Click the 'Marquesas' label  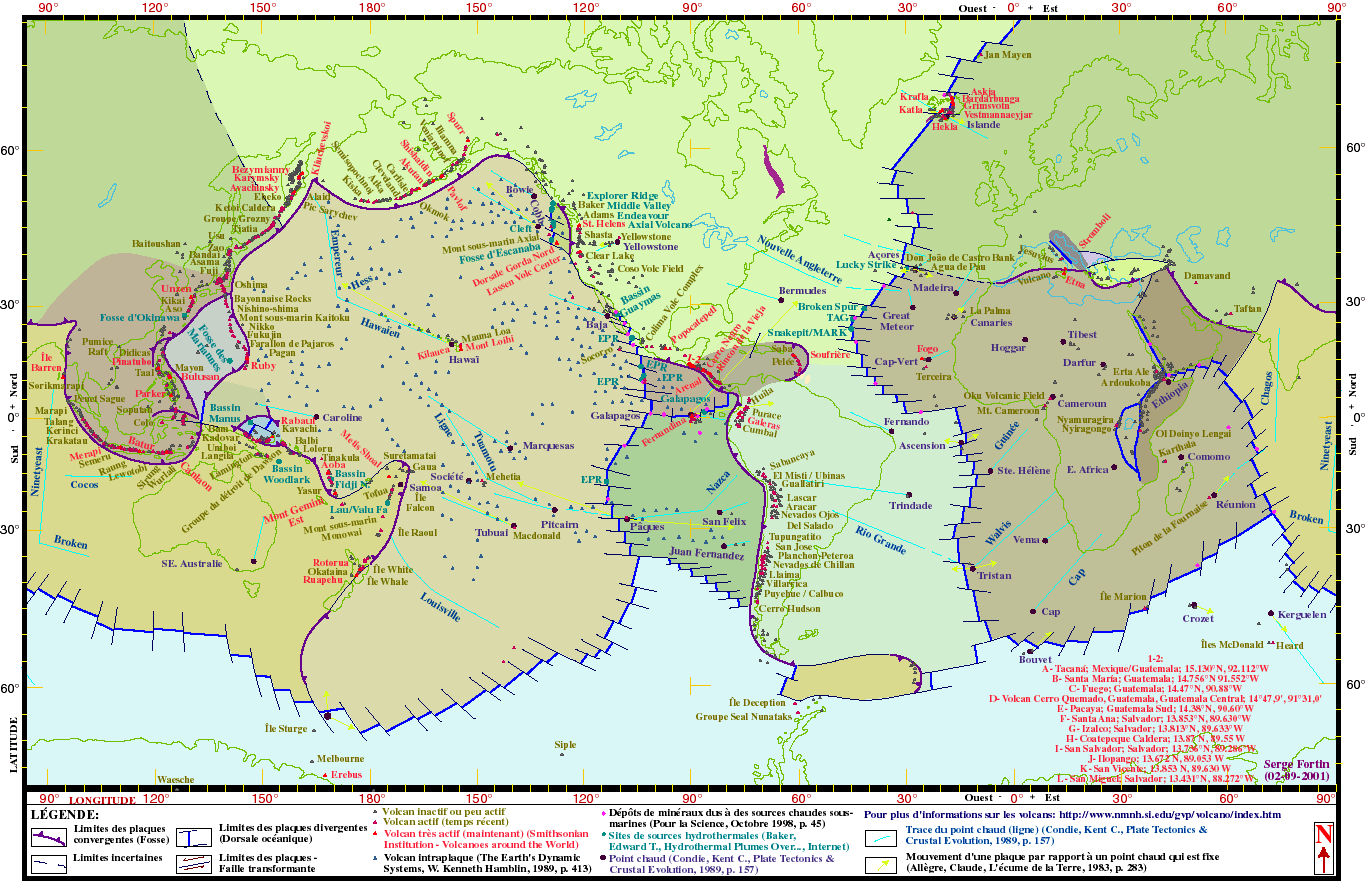549,446
